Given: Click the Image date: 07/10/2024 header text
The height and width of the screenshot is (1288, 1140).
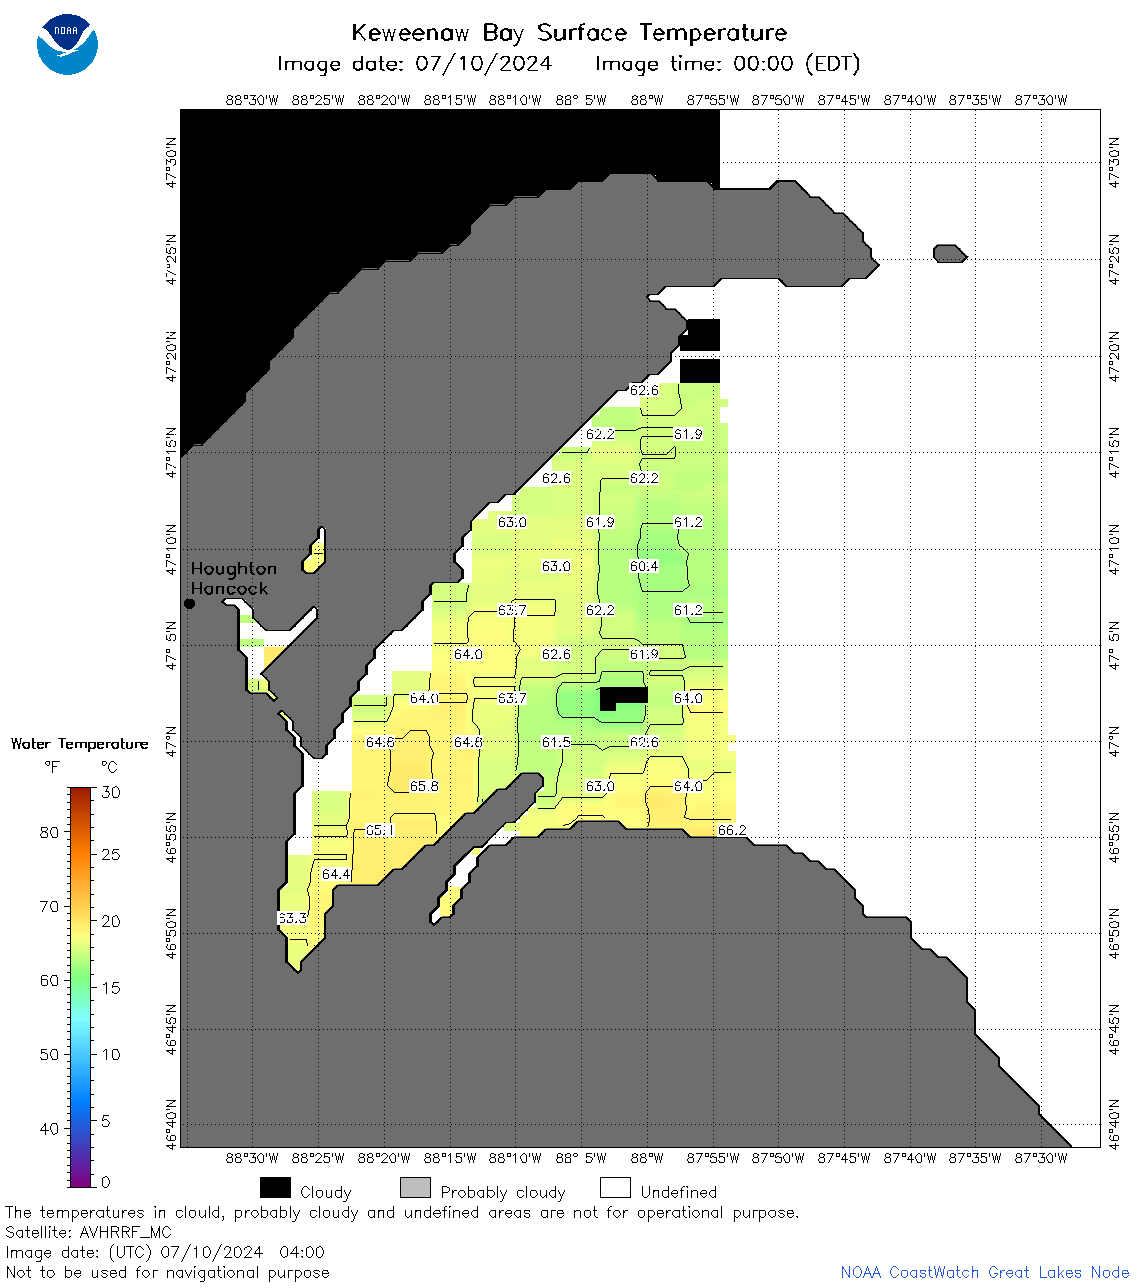Looking at the screenshot, I should pyautogui.click(x=414, y=64).
